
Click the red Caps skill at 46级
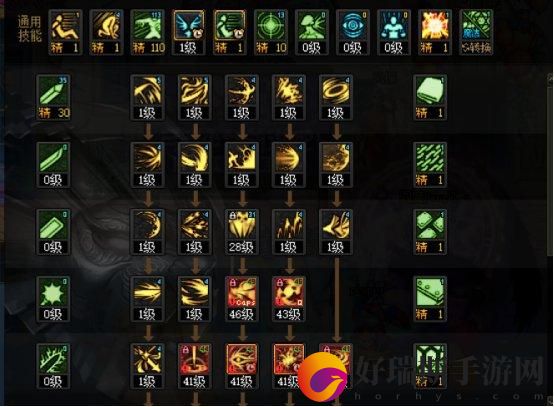click(x=242, y=299)
